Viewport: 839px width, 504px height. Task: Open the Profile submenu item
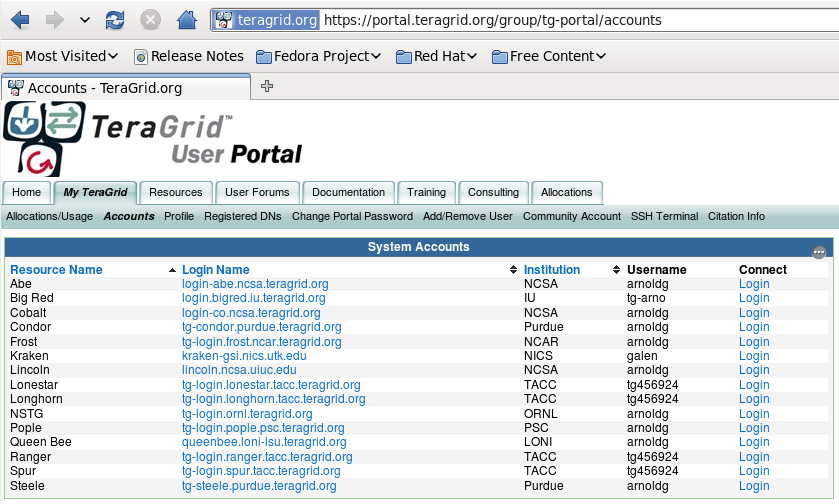(179, 217)
